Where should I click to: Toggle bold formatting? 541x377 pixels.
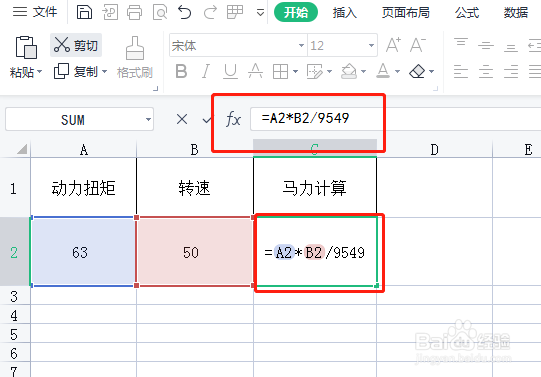tap(181, 71)
